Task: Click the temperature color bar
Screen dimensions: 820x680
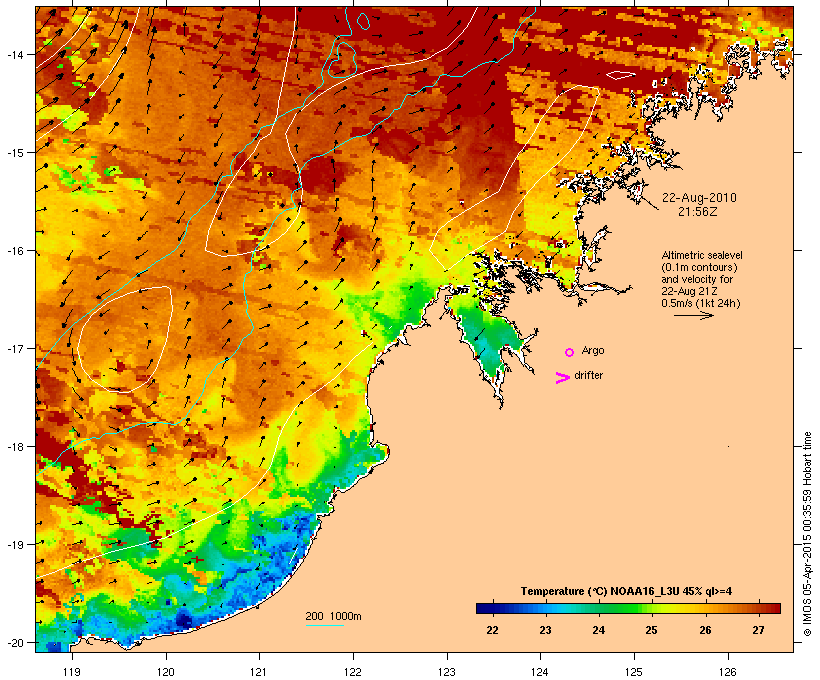Action: pos(628,608)
